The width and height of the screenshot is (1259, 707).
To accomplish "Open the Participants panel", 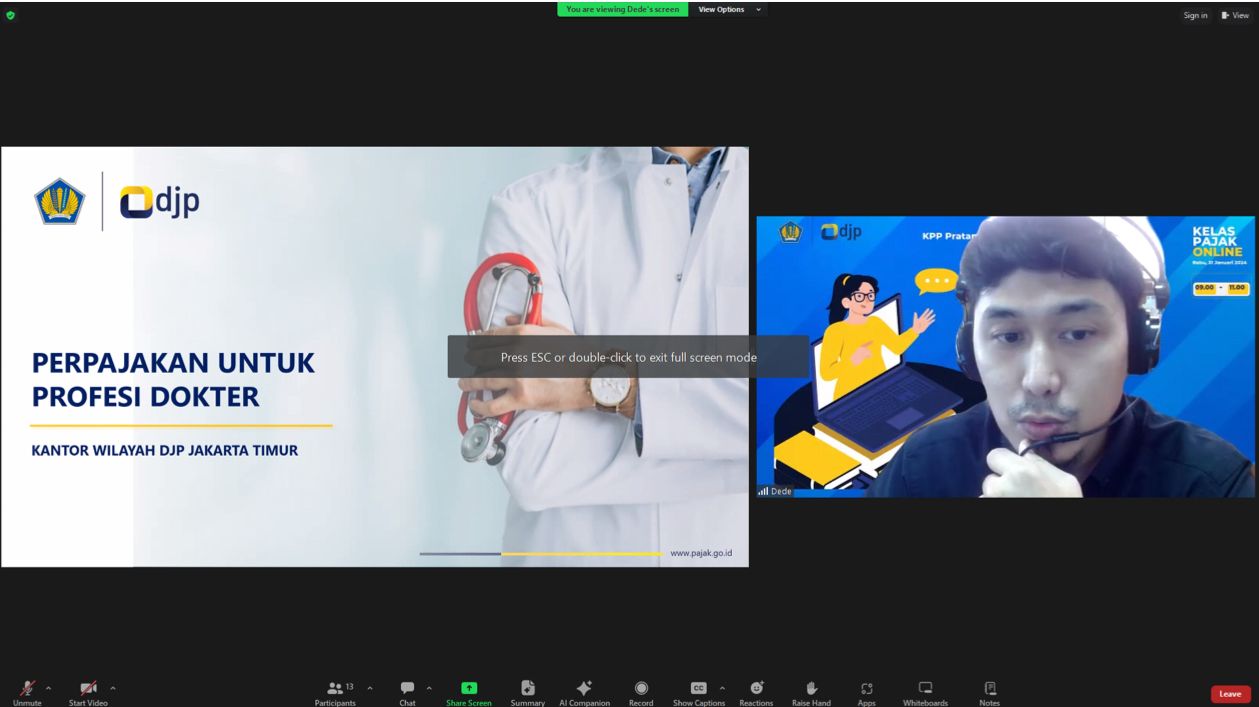I will pos(334,691).
